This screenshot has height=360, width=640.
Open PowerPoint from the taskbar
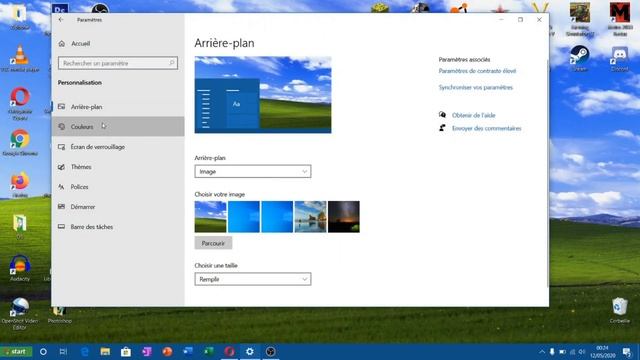(167, 351)
